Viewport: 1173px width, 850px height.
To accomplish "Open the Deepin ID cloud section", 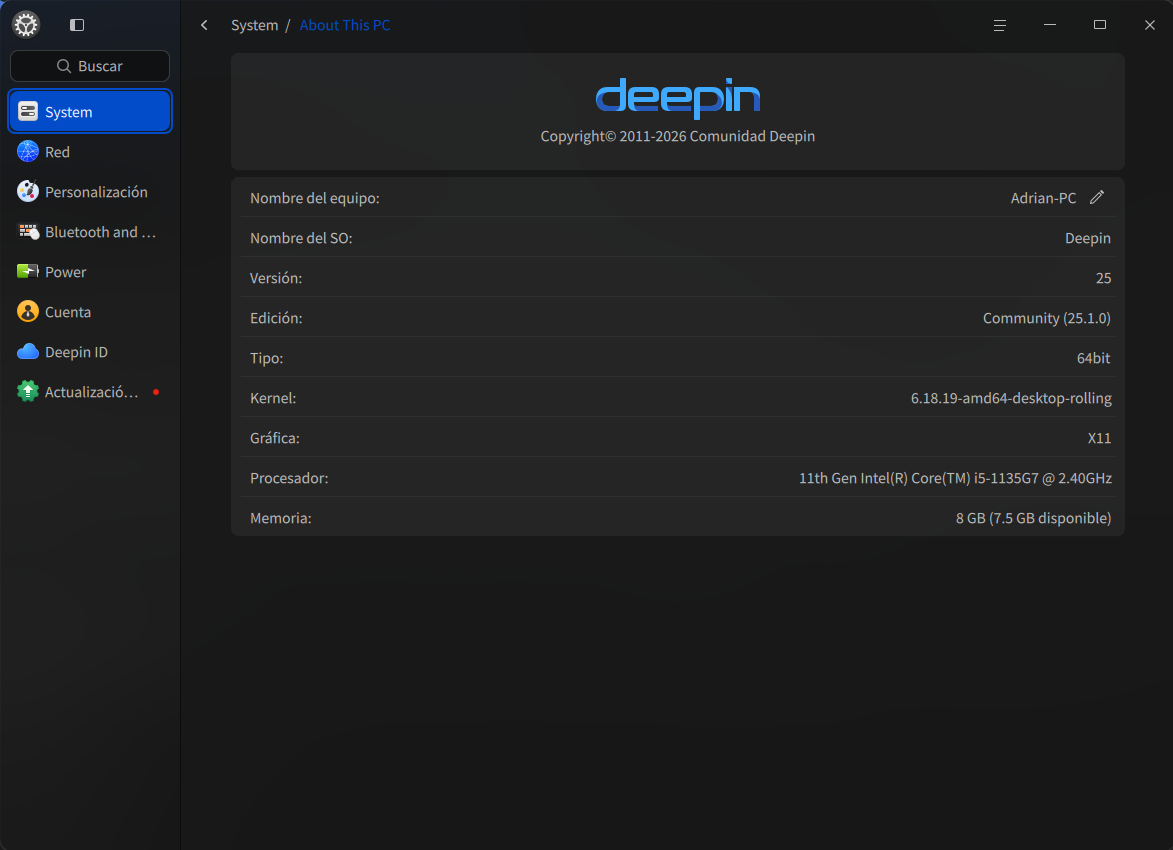I will pos(75,351).
